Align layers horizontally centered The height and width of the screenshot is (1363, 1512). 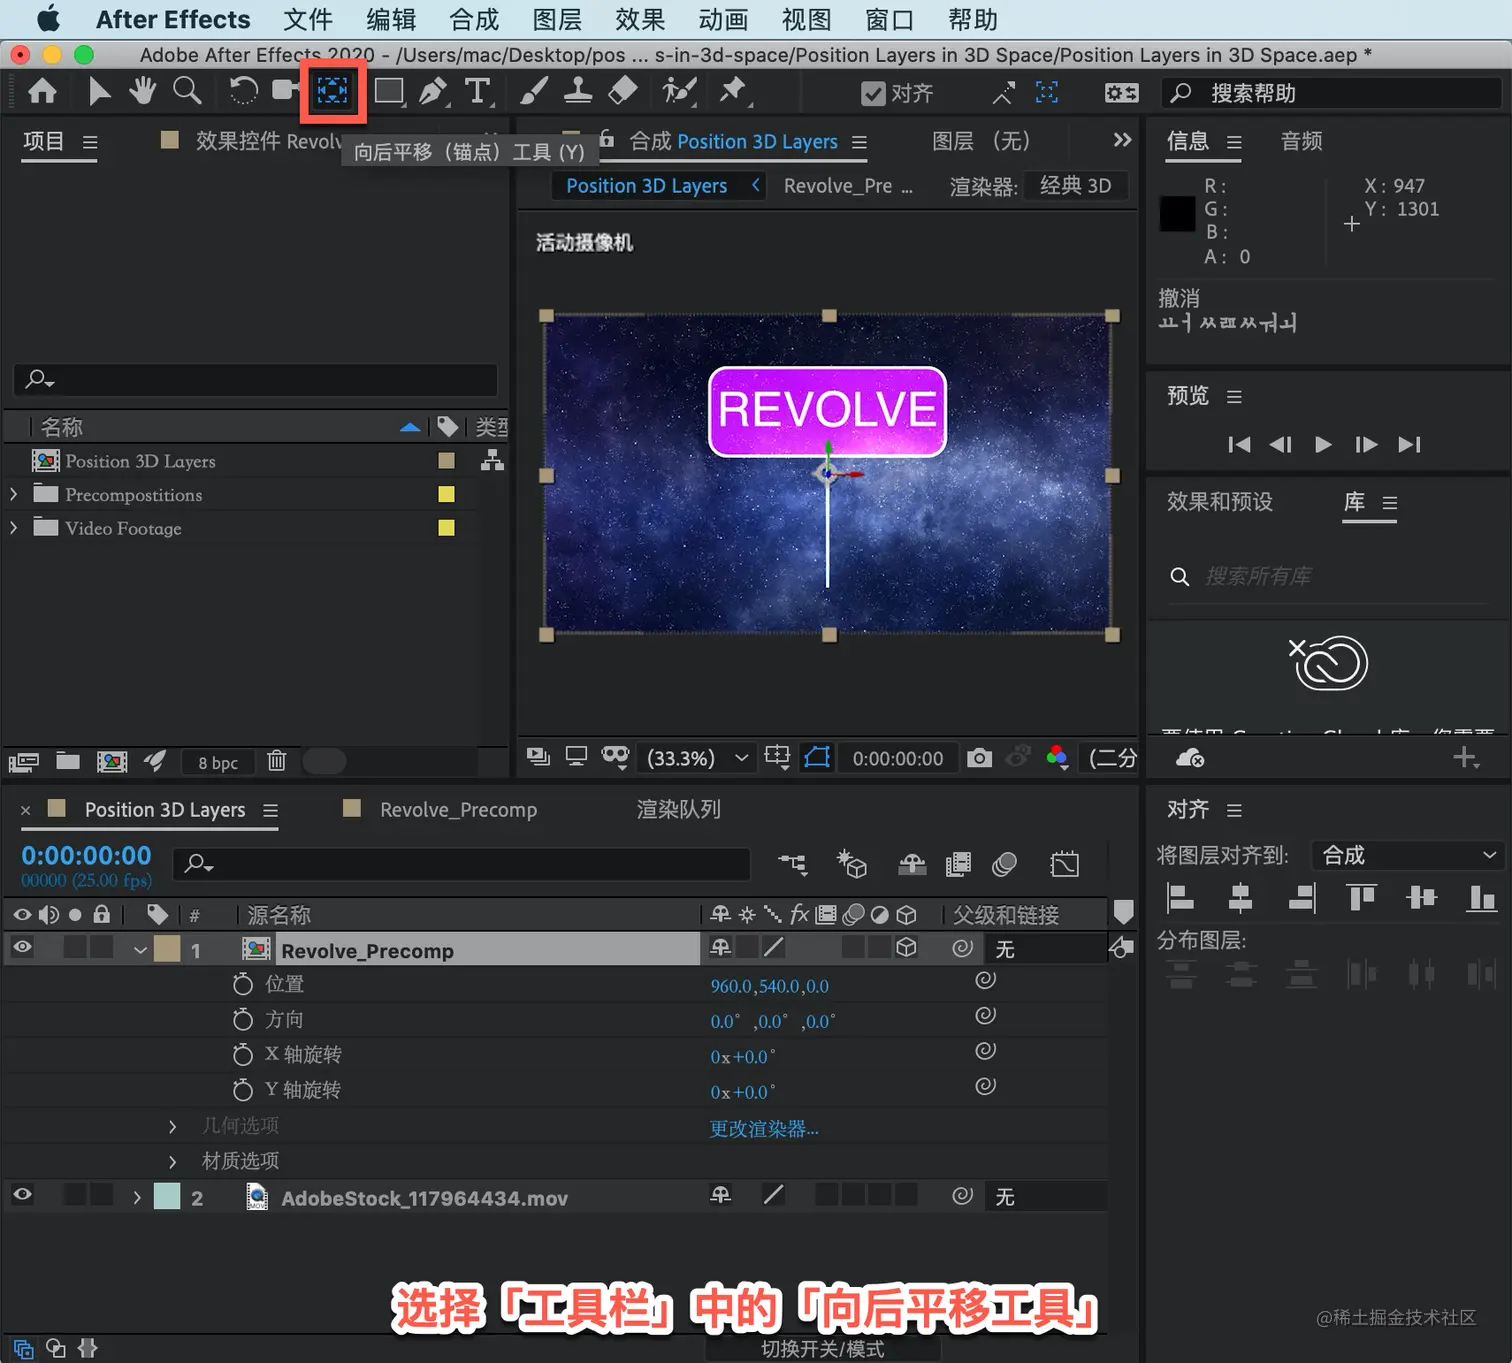[x=1240, y=898]
